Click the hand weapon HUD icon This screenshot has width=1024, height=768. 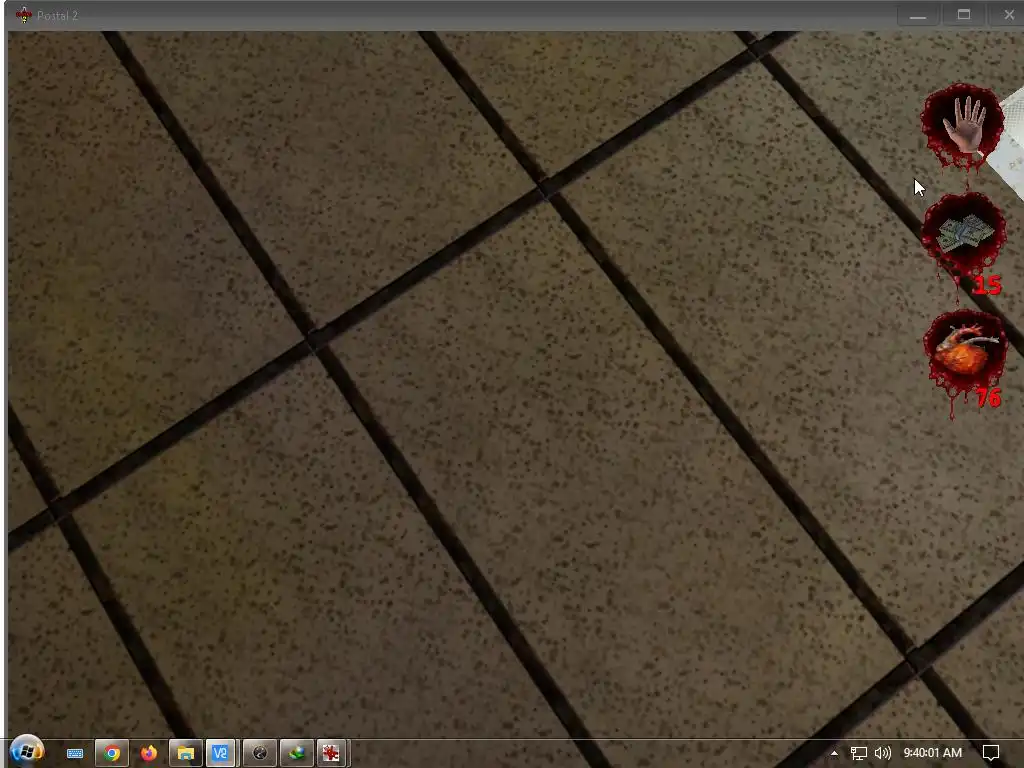(x=962, y=125)
